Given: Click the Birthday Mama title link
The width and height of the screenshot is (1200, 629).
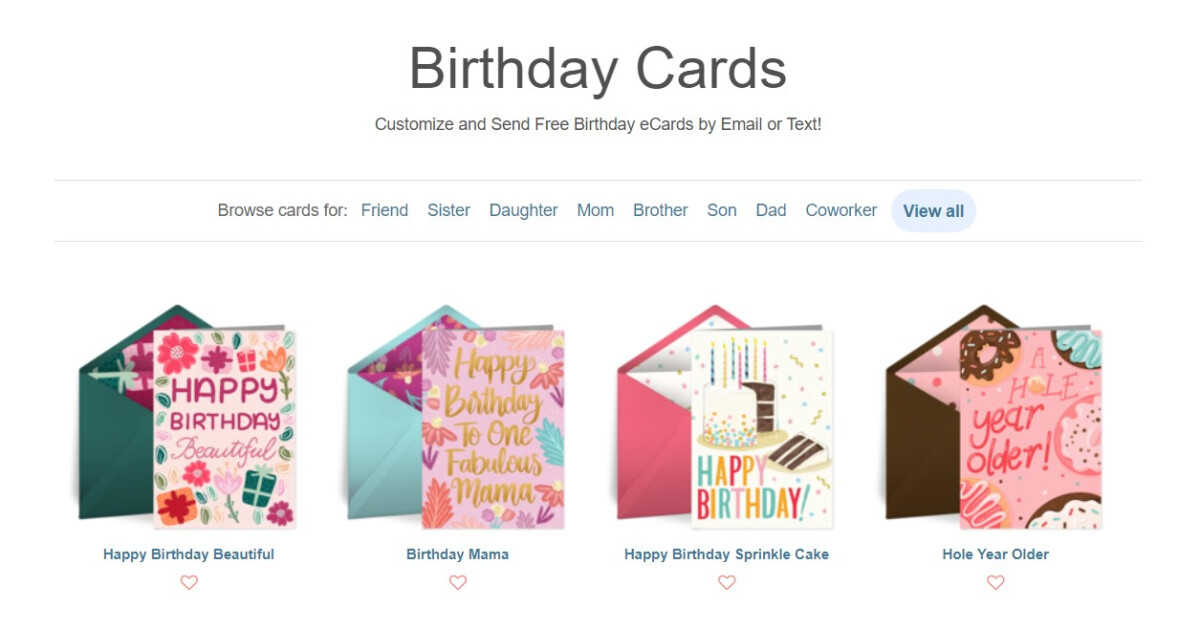Looking at the screenshot, I should tap(458, 554).
